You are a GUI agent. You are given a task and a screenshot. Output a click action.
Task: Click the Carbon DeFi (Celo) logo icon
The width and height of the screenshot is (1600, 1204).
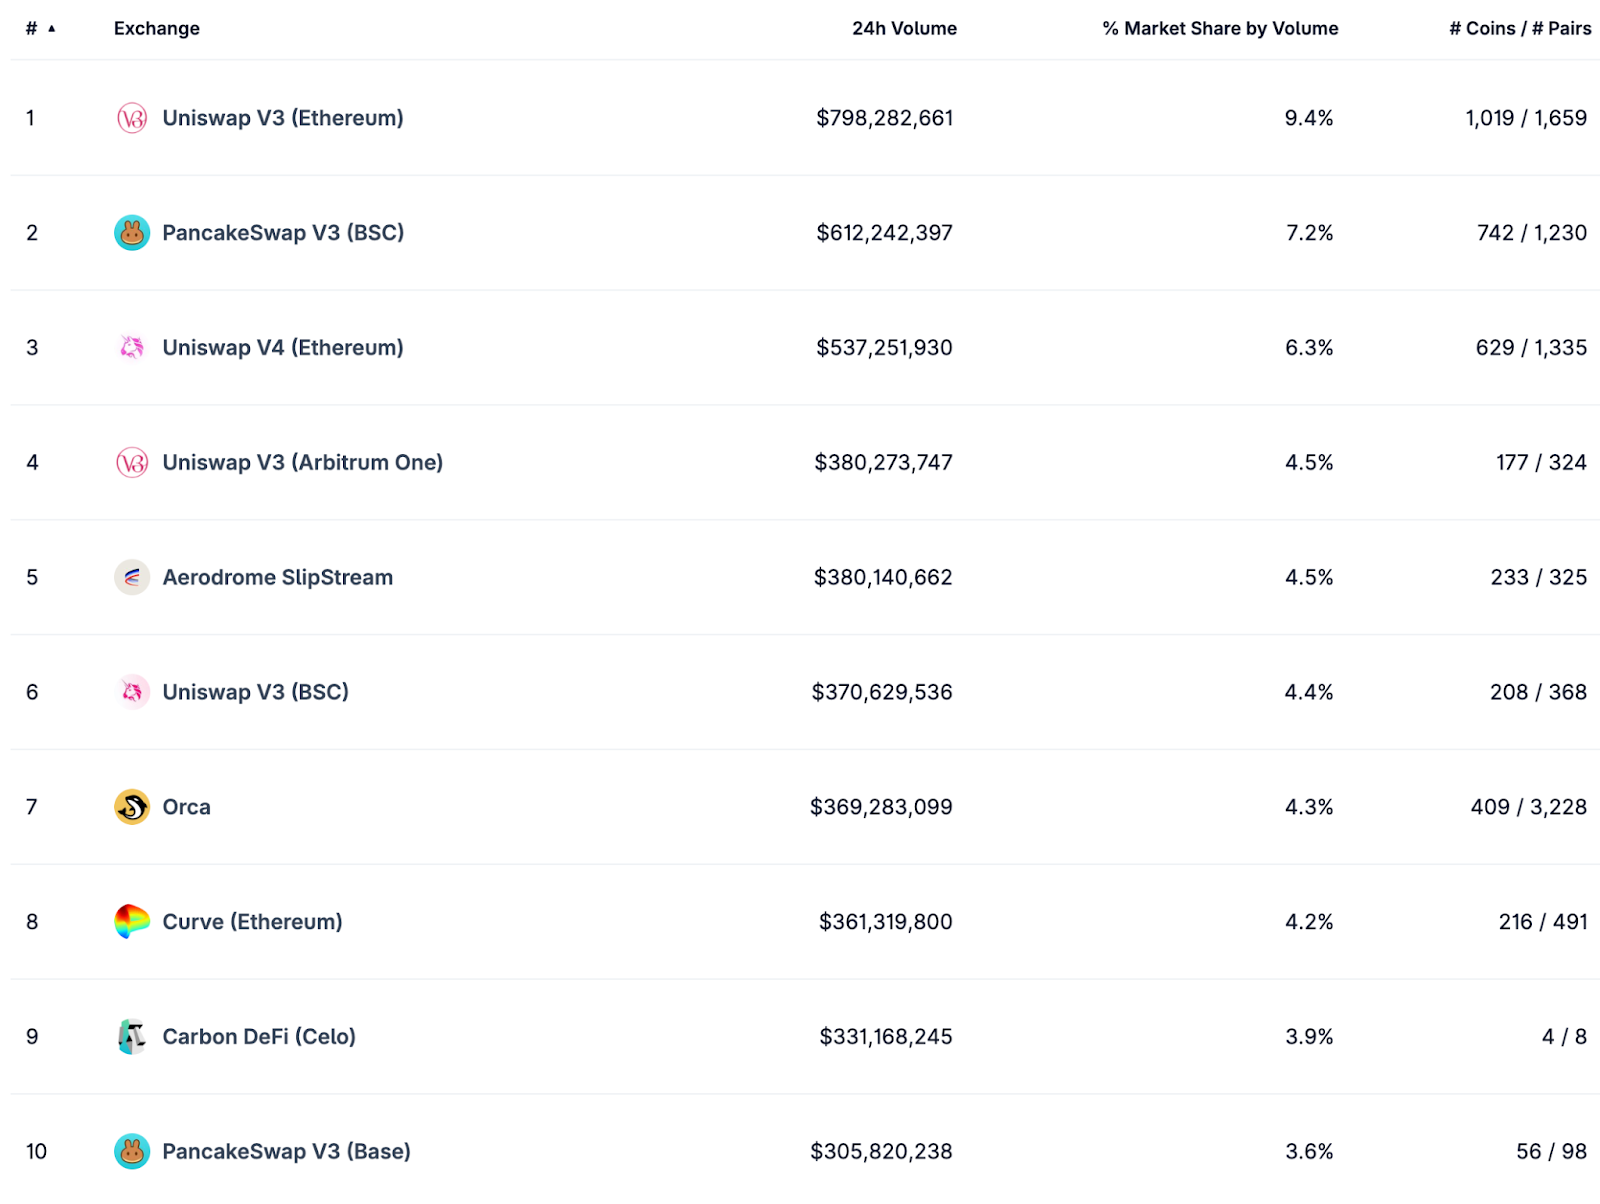(131, 1036)
